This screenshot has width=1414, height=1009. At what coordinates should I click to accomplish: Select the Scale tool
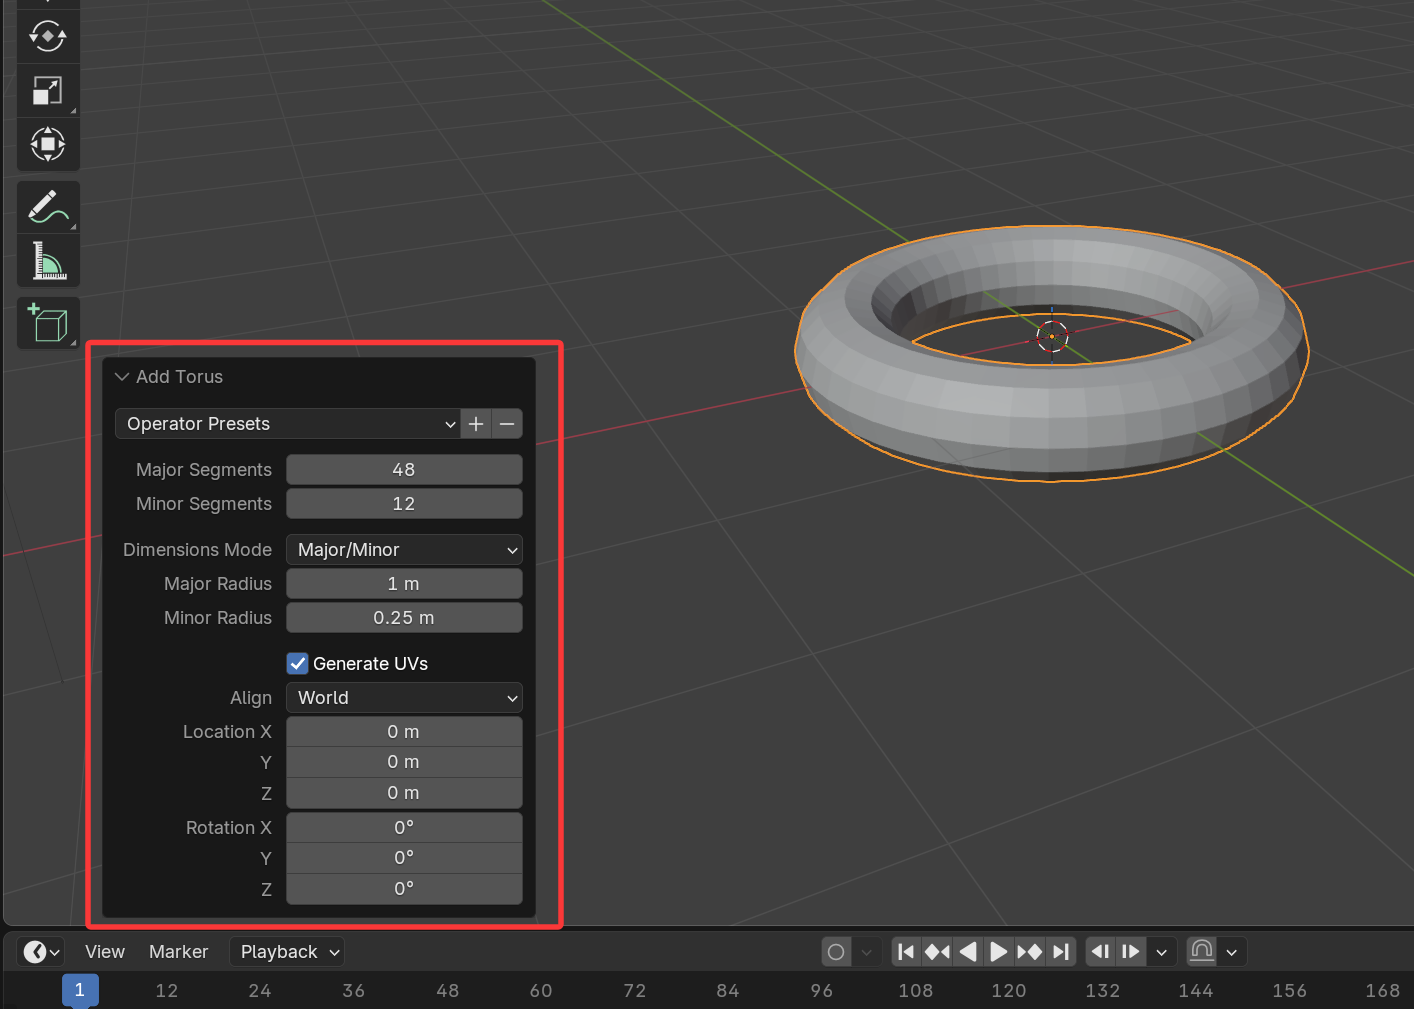click(x=47, y=91)
